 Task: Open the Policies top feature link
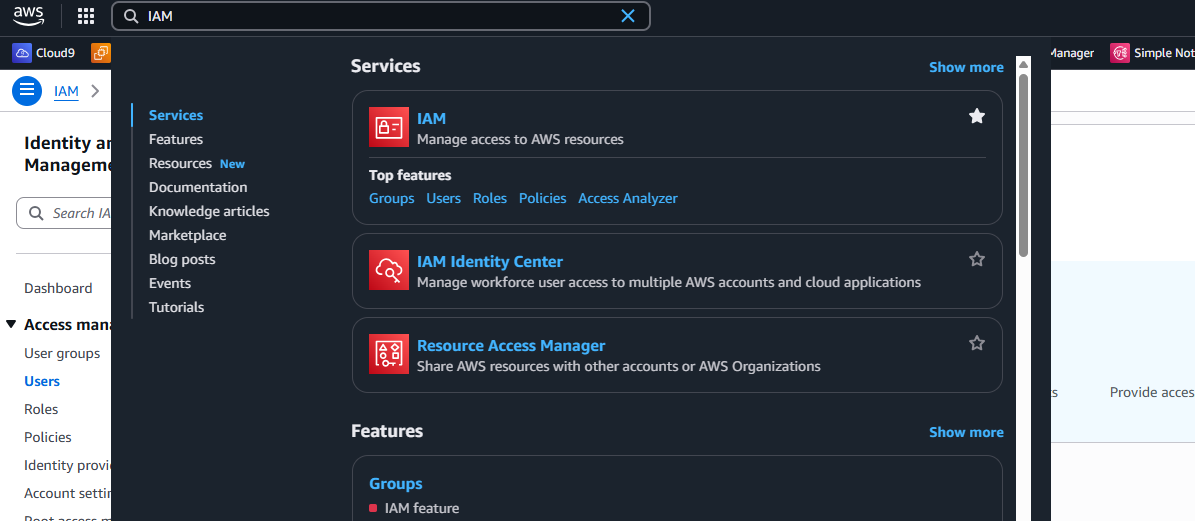pyautogui.click(x=542, y=198)
